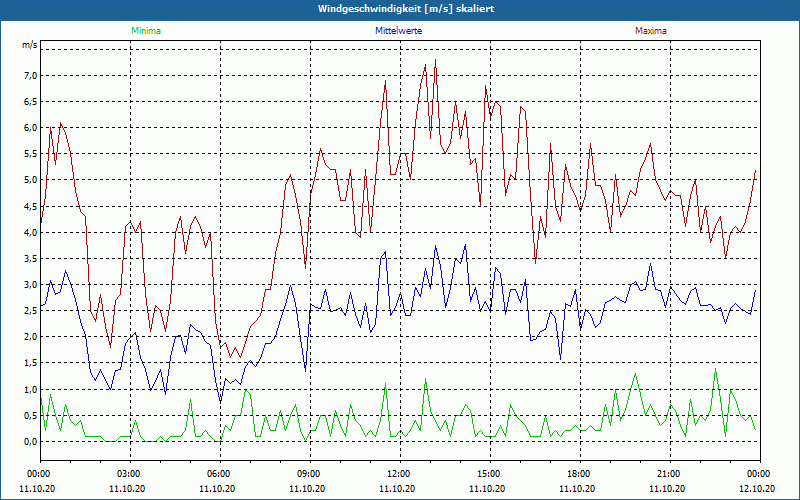Screen dimensions: 800x500
Task: Click the 12:00 time axis label
Action: [x=399, y=474]
